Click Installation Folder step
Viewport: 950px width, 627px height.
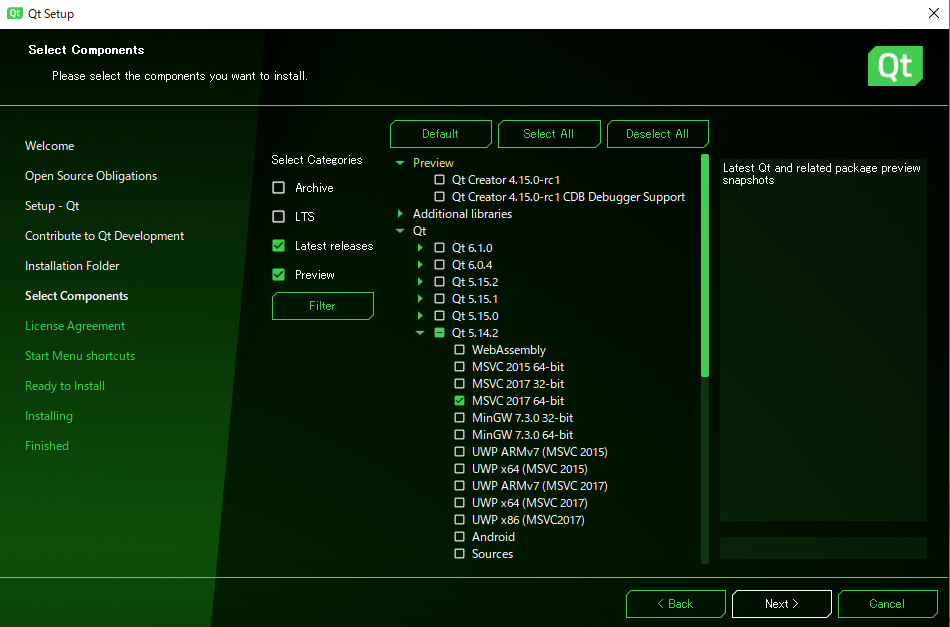(72, 266)
